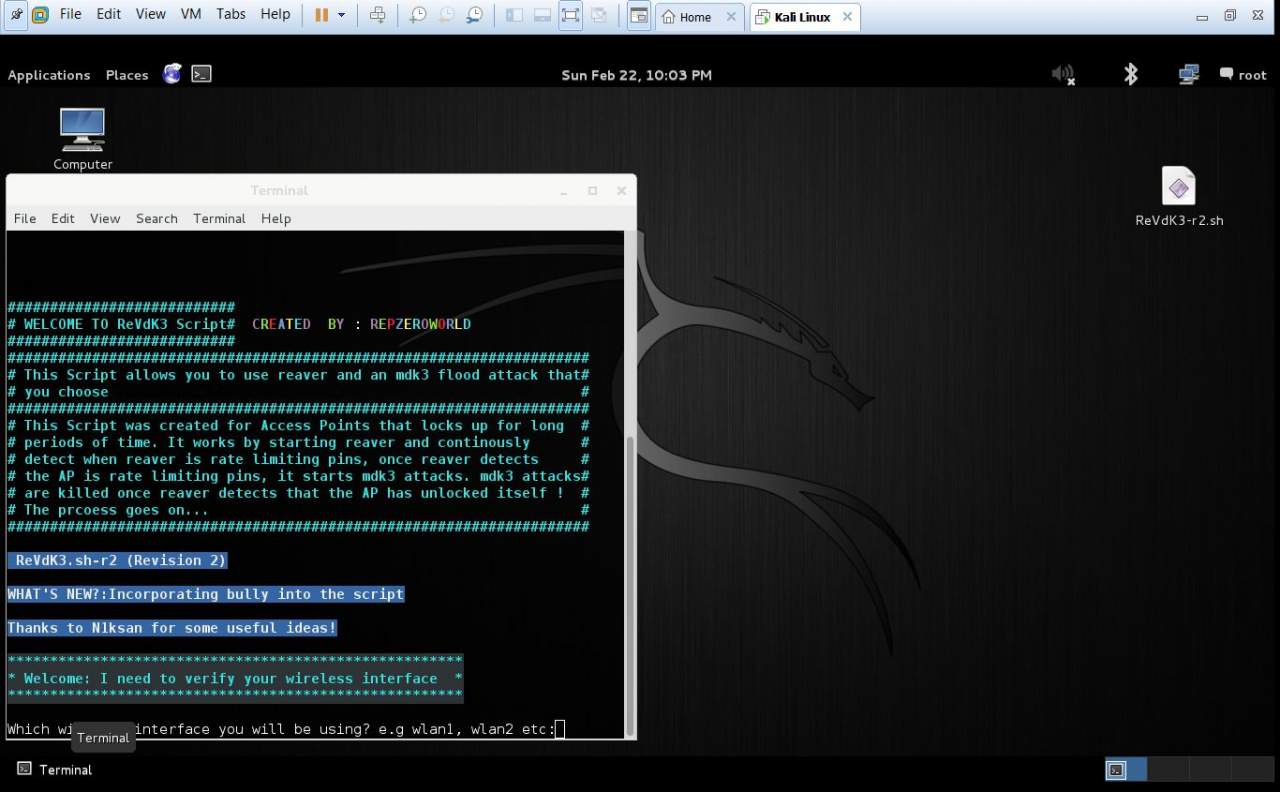This screenshot has height=792, width=1280.
Task: Open the Terminal Edit menu
Action: point(63,219)
